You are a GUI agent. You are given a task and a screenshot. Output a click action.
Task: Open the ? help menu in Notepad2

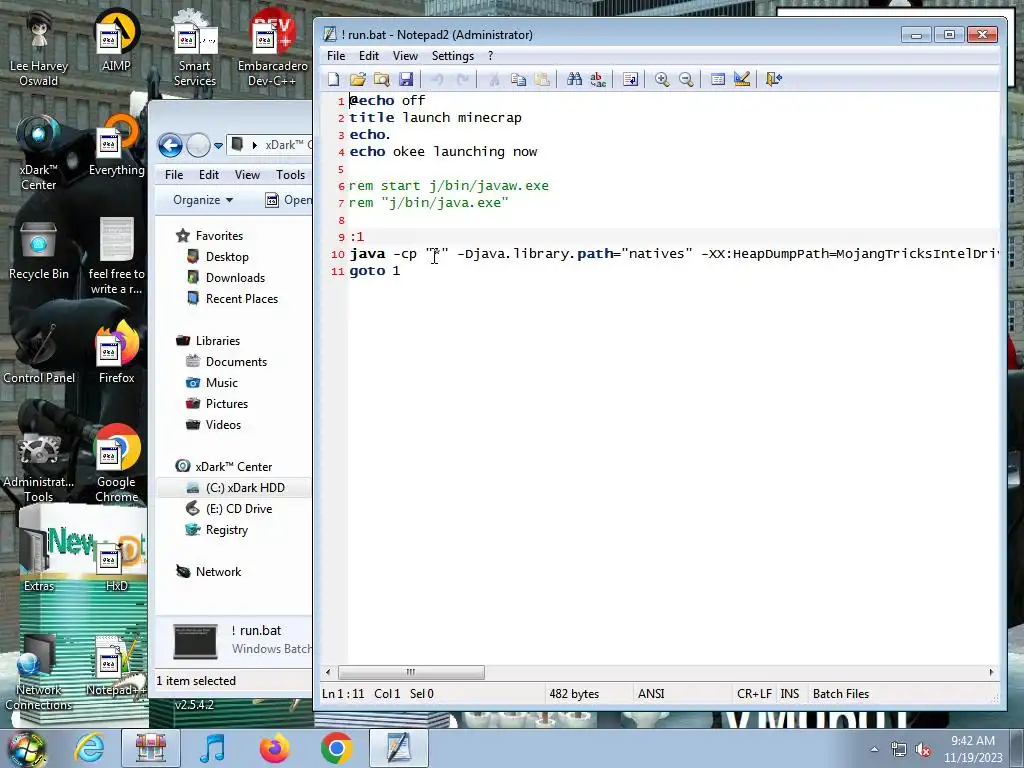(x=490, y=56)
